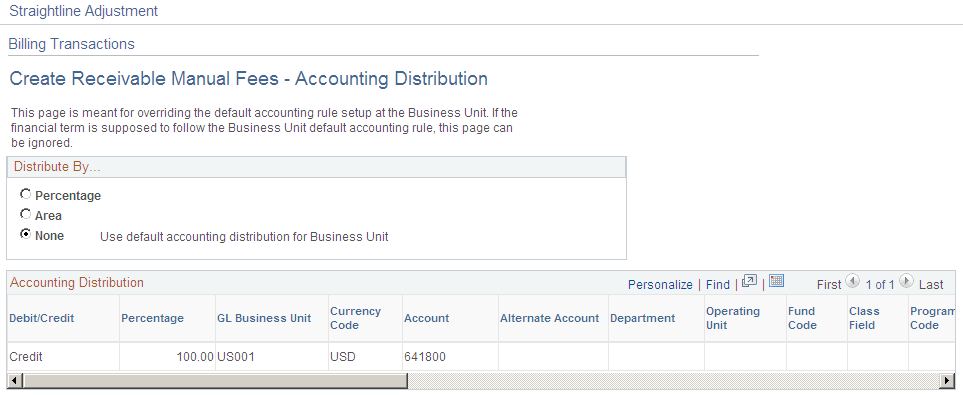Sort by Alternate Account column header
The image size is (963, 395).
pos(550,318)
